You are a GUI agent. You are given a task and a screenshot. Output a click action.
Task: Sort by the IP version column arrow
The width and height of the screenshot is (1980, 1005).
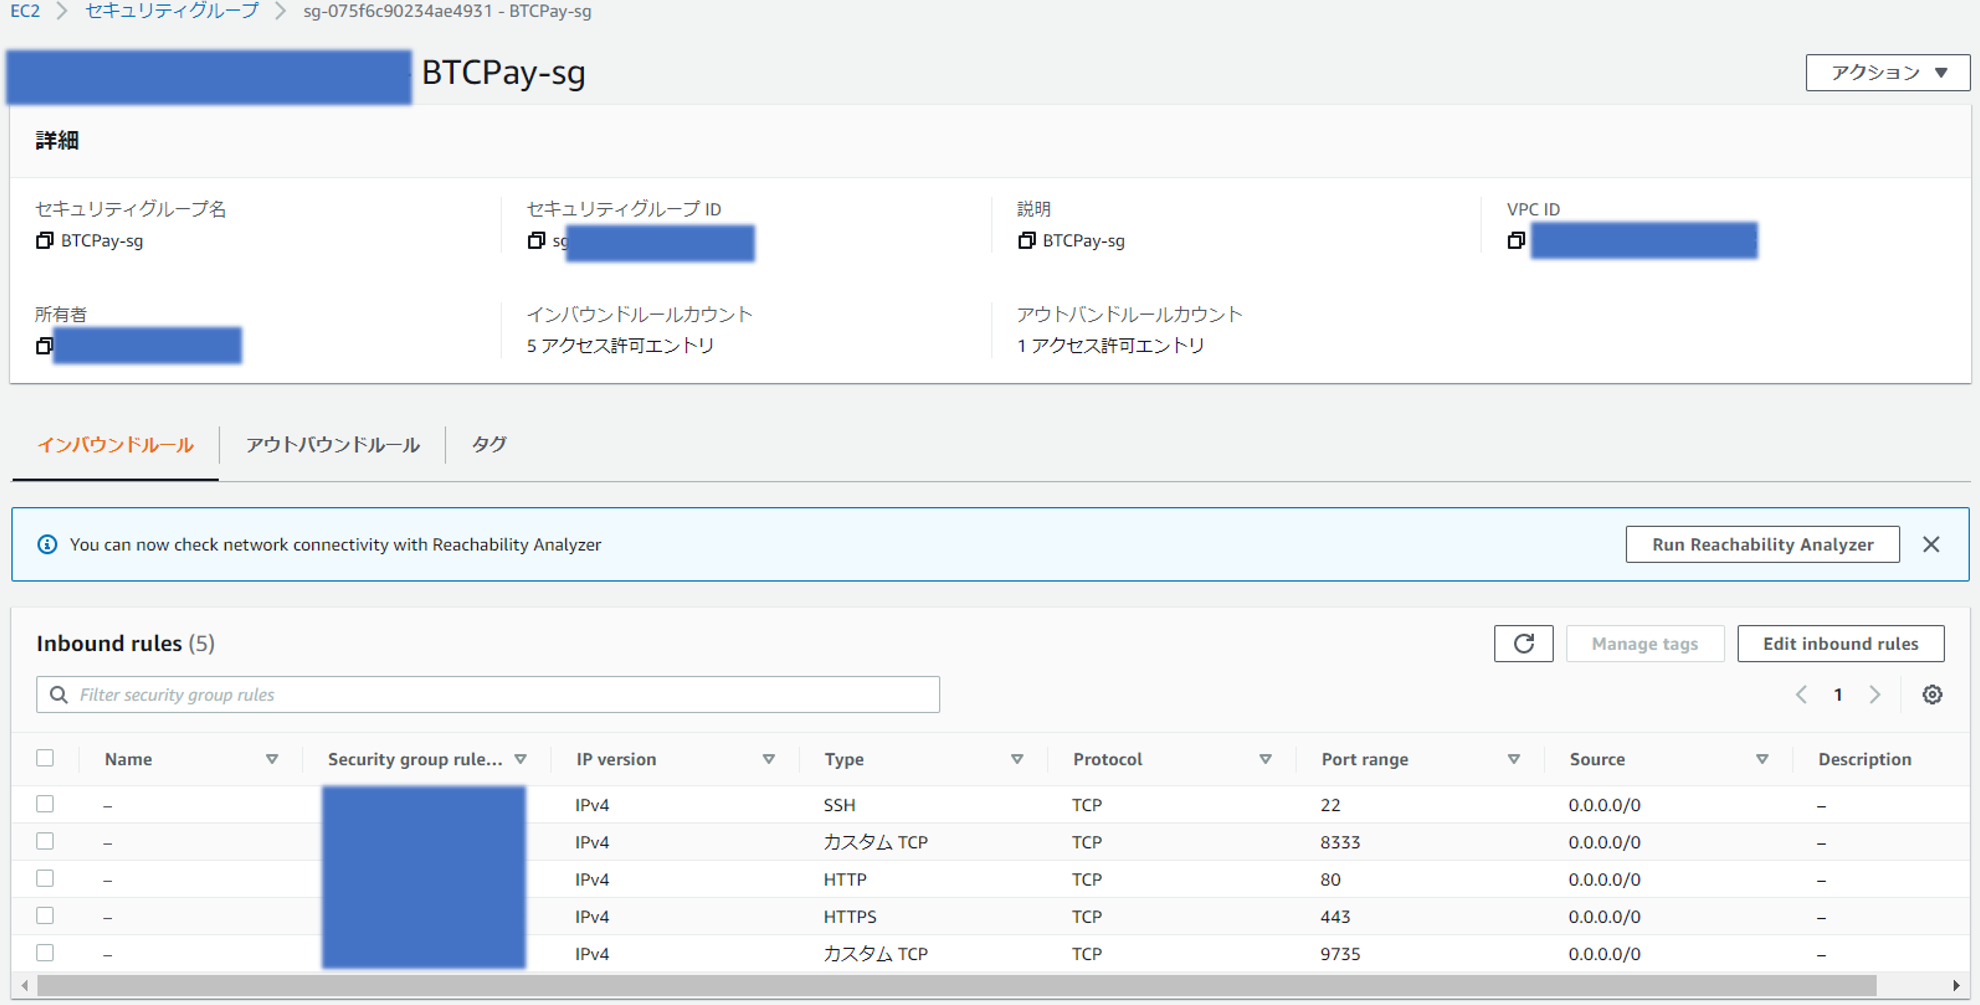pyautogui.click(x=769, y=760)
